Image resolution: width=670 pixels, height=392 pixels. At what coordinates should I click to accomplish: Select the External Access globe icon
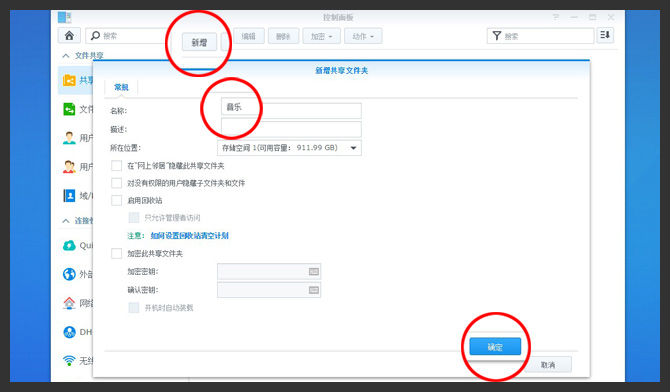(69, 274)
